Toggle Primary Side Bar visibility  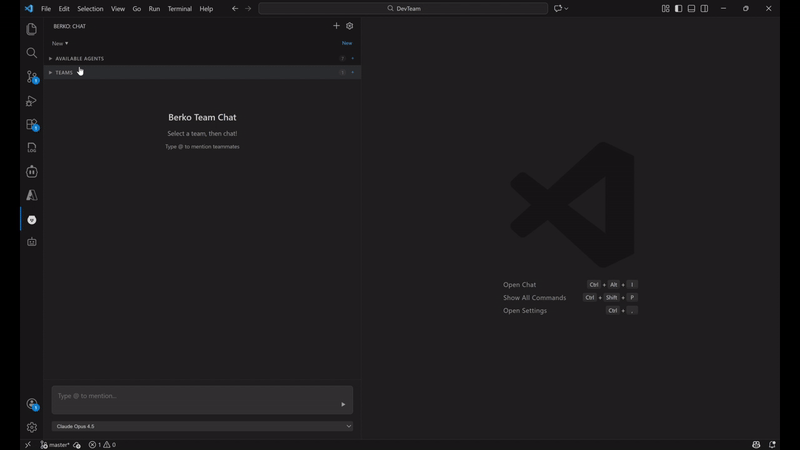[x=678, y=8]
